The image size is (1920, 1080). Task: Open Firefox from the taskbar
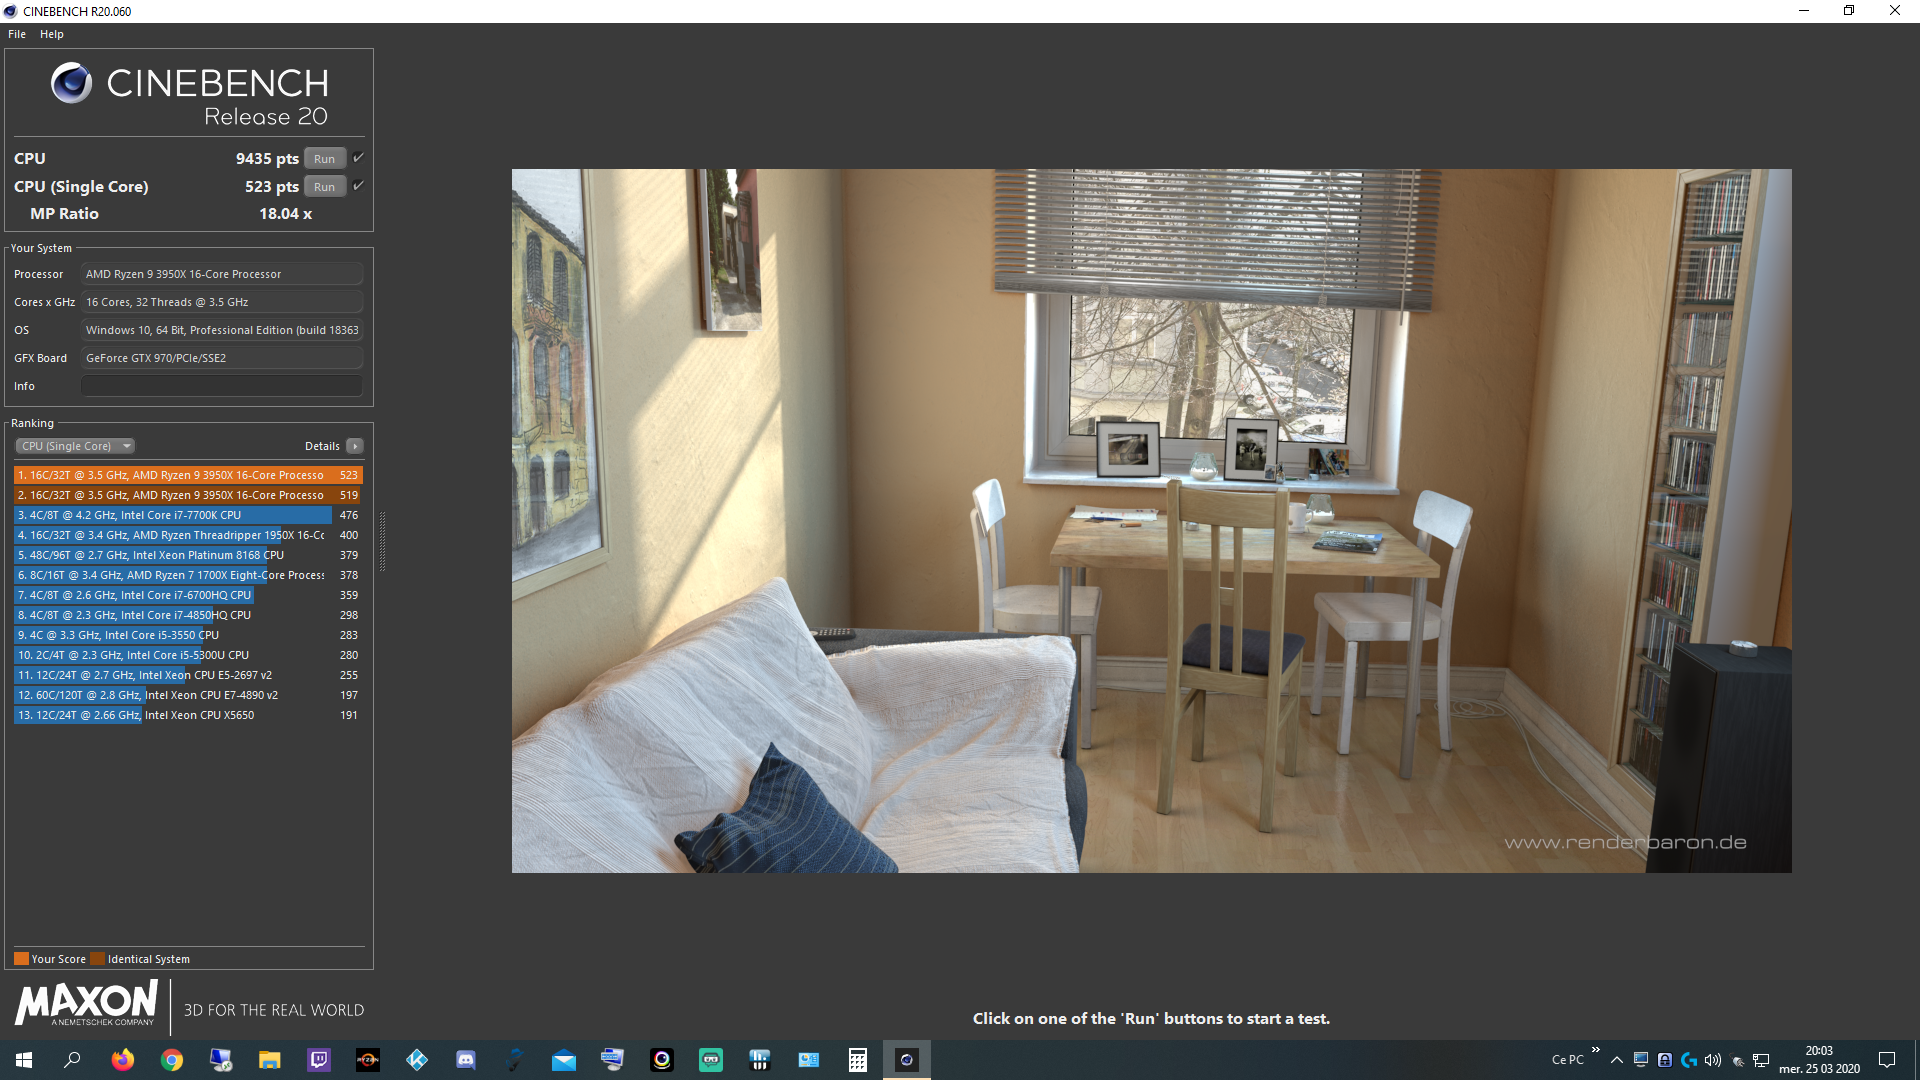tap(123, 1060)
